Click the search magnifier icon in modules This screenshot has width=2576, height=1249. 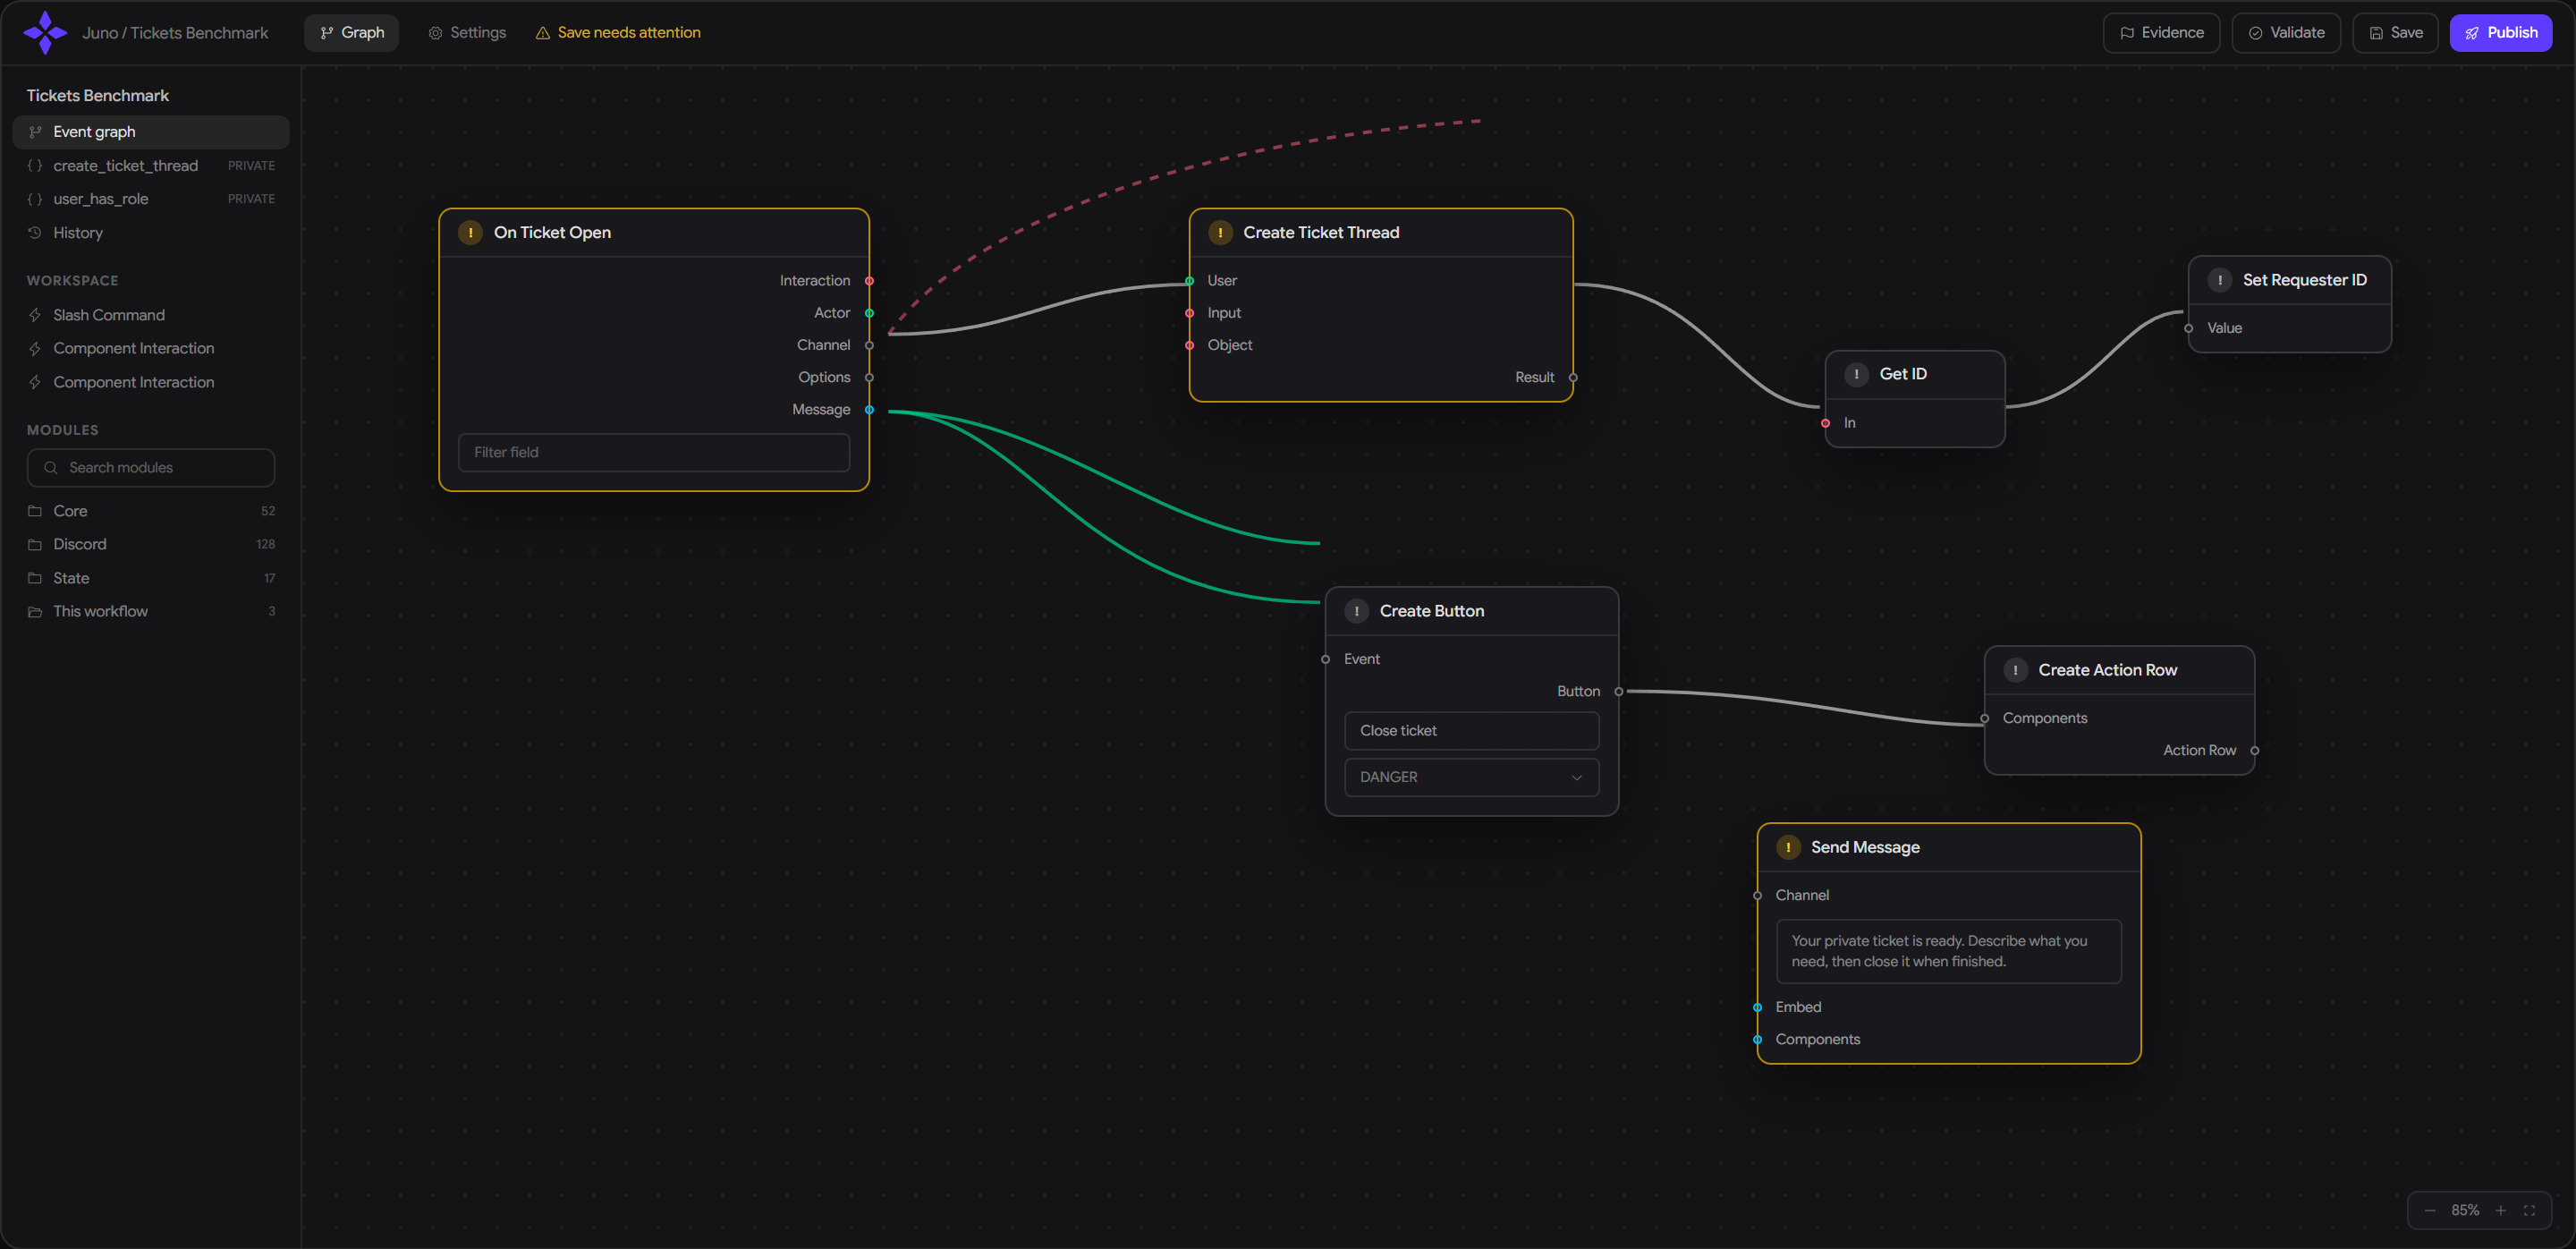[51, 467]
